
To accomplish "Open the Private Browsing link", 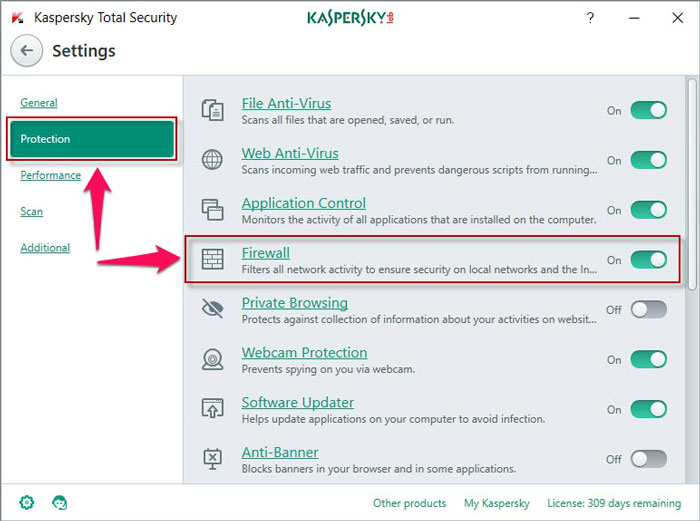I will pyautogui.click(x=295, y=303).
